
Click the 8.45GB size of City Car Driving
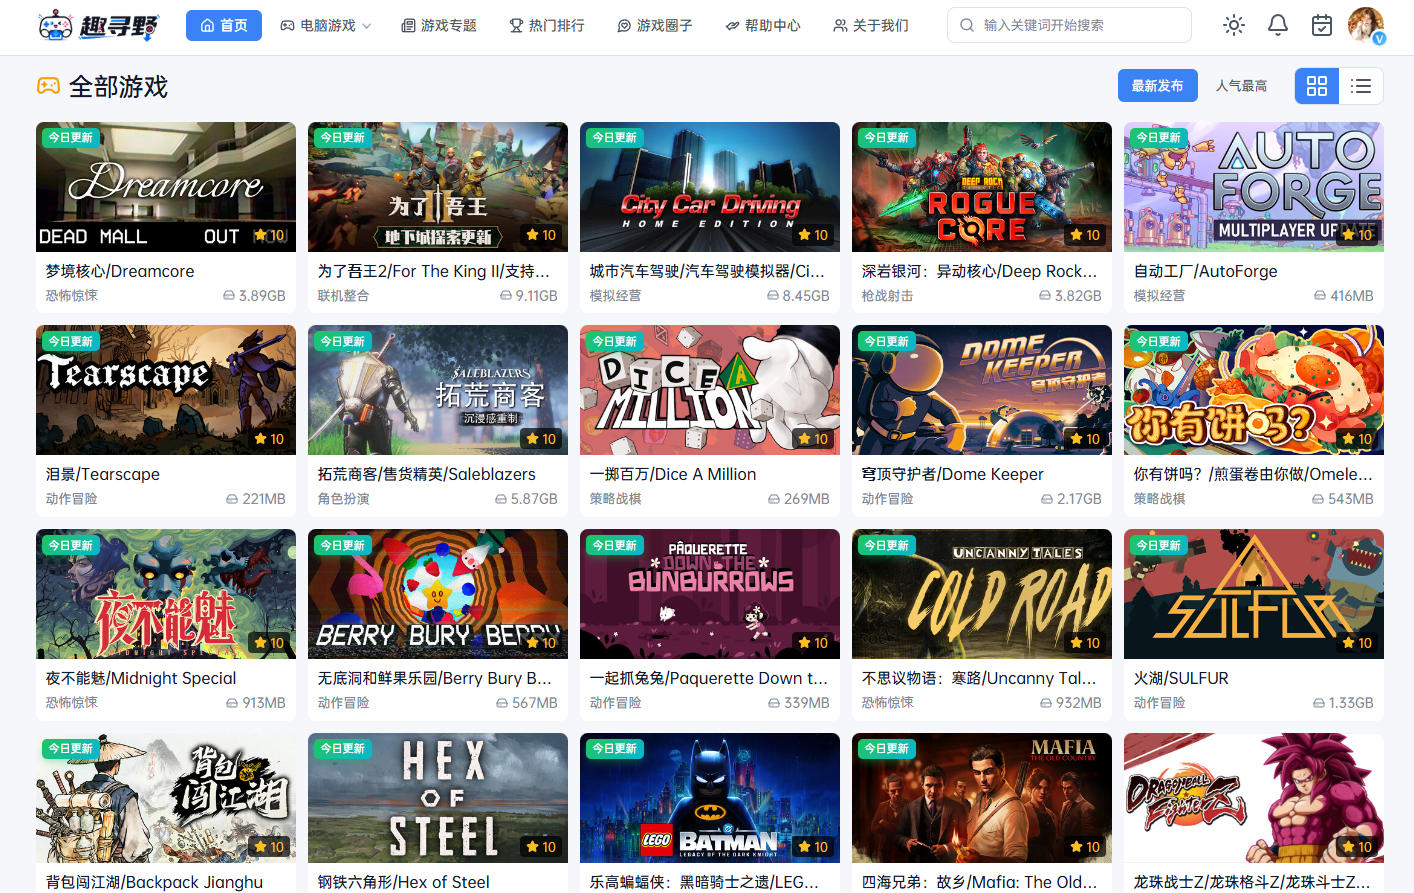click(x=806, y=296)
